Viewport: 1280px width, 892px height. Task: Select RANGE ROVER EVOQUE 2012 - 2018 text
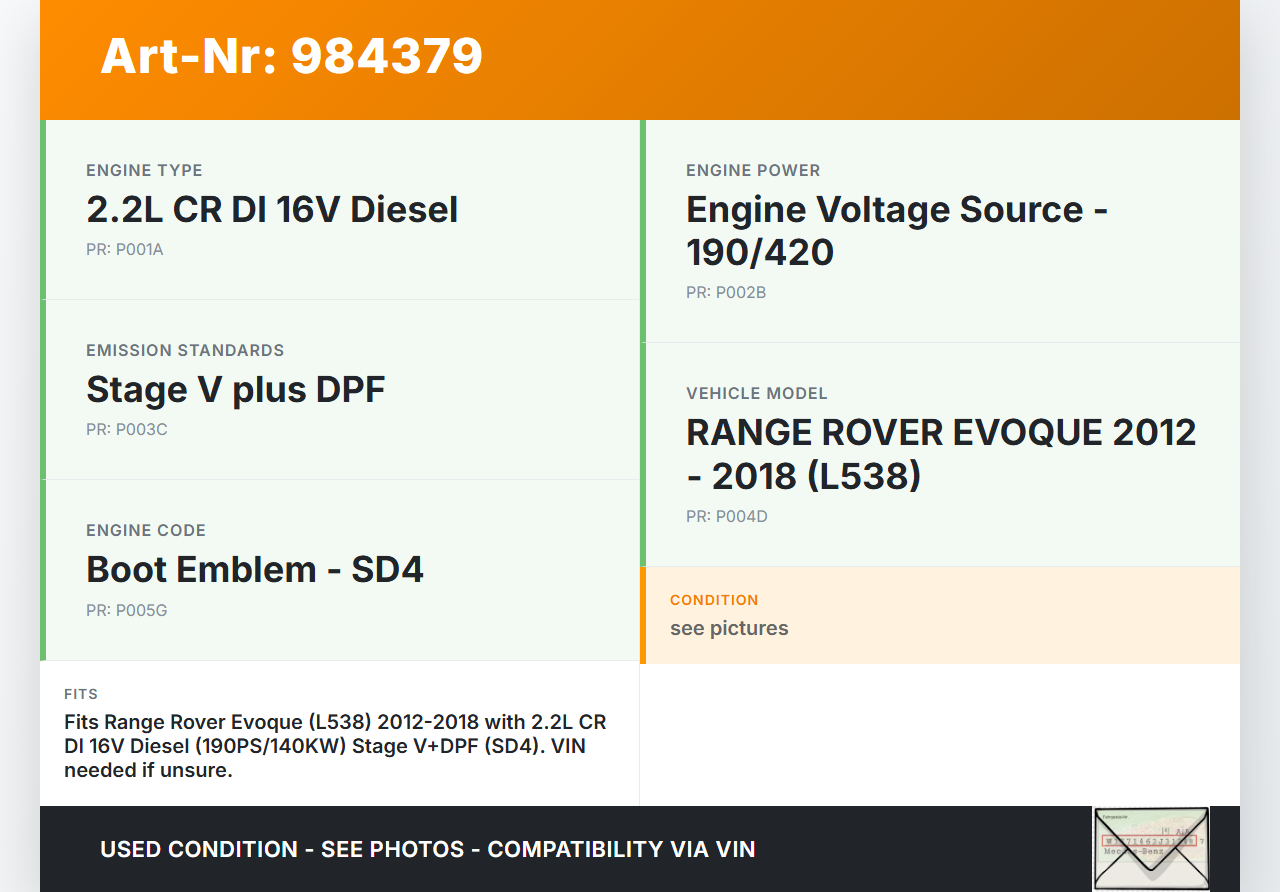click(940, 454)
